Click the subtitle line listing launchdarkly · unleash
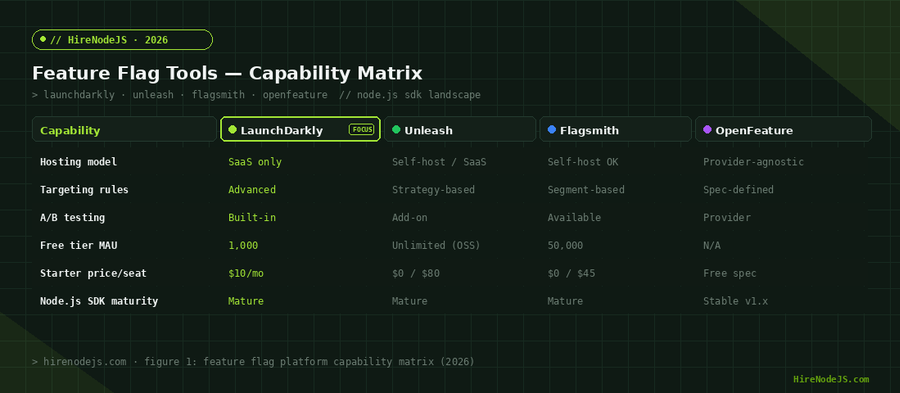Screen dimensions: 900x393 (x=256, y=95)
